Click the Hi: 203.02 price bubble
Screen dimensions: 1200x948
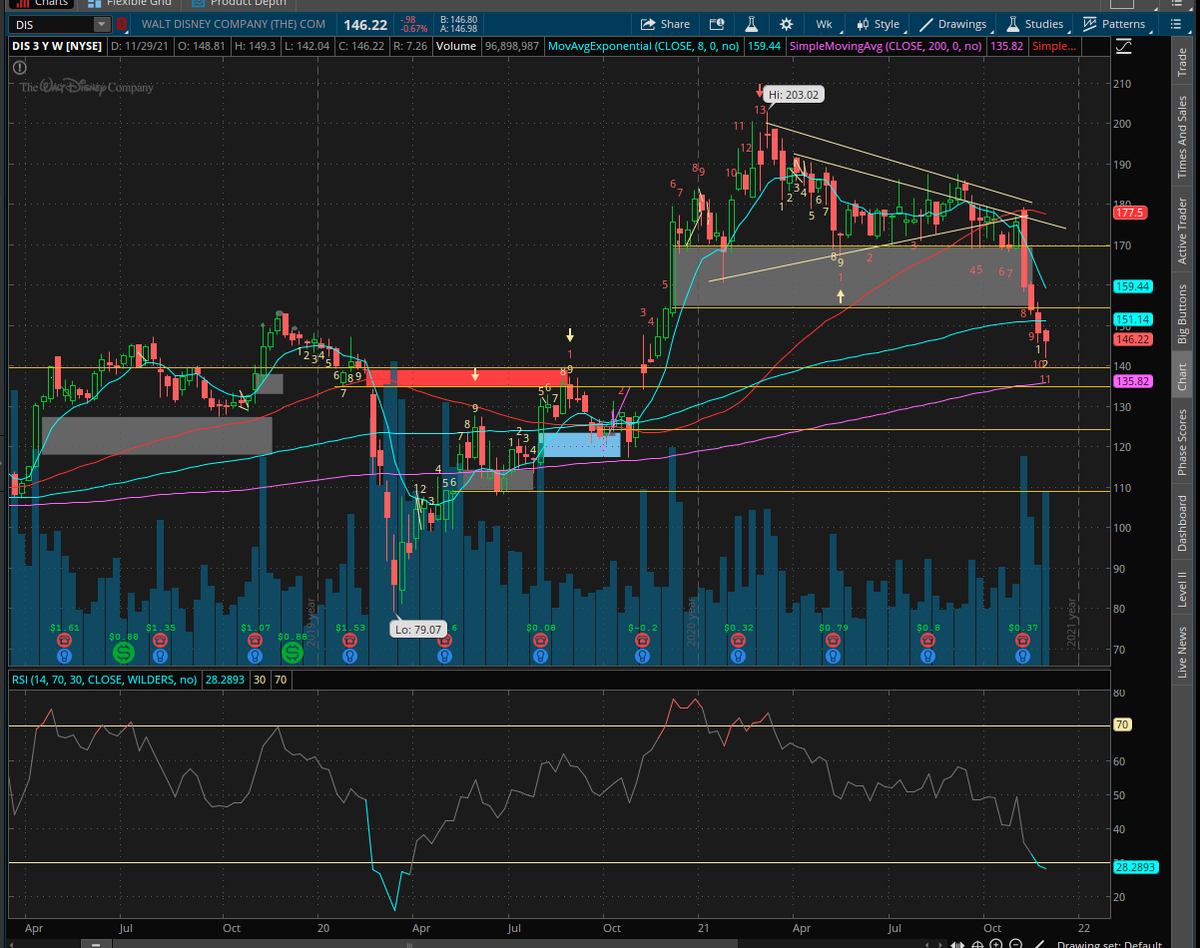794,95
